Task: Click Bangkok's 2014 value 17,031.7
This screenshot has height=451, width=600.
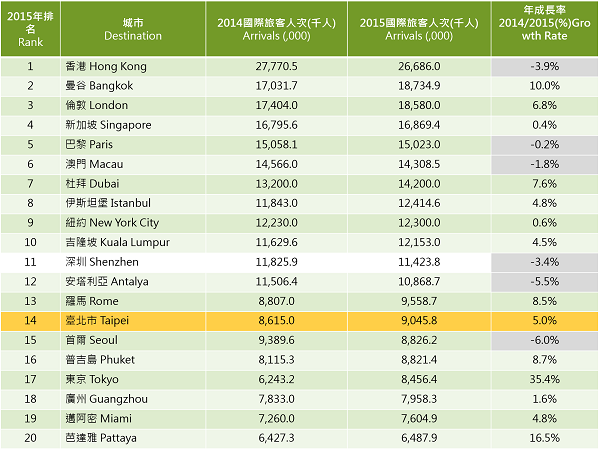Action: [276, 86]
